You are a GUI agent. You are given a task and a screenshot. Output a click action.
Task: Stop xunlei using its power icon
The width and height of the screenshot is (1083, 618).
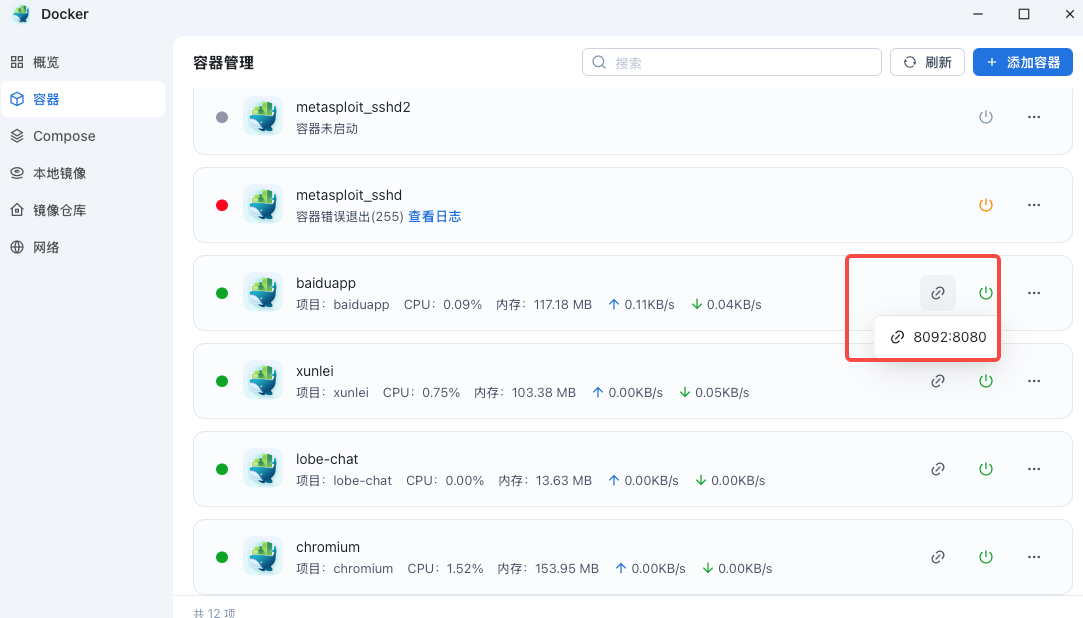coord(986,381)
